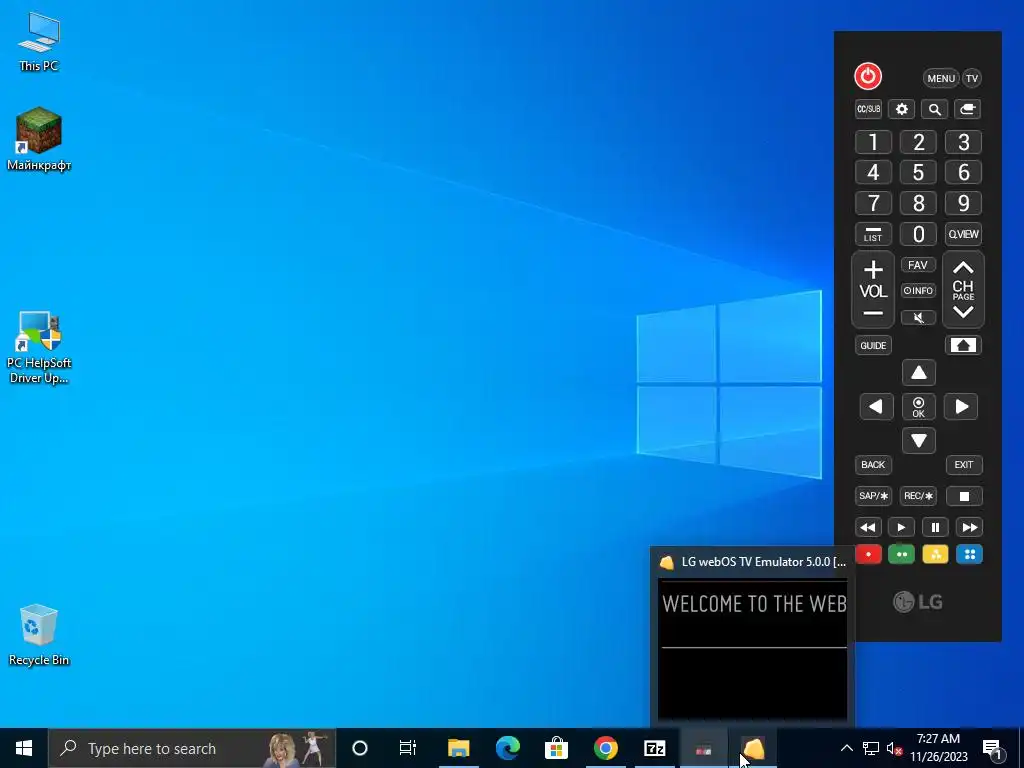The image size is (1024, 768).
Task: Click channel up chevron on remote
Action: coord(963,267)
